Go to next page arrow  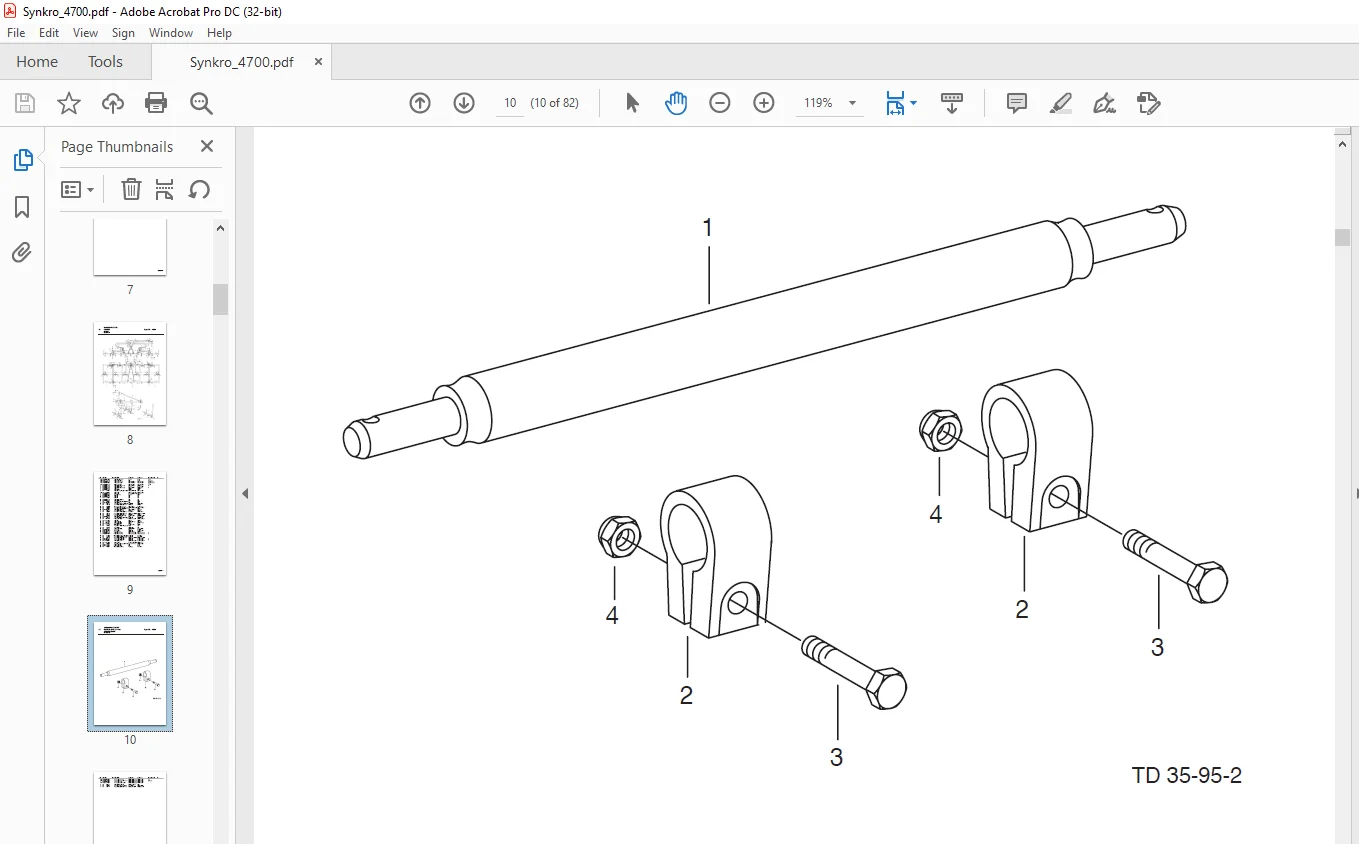tap(464, 103)
